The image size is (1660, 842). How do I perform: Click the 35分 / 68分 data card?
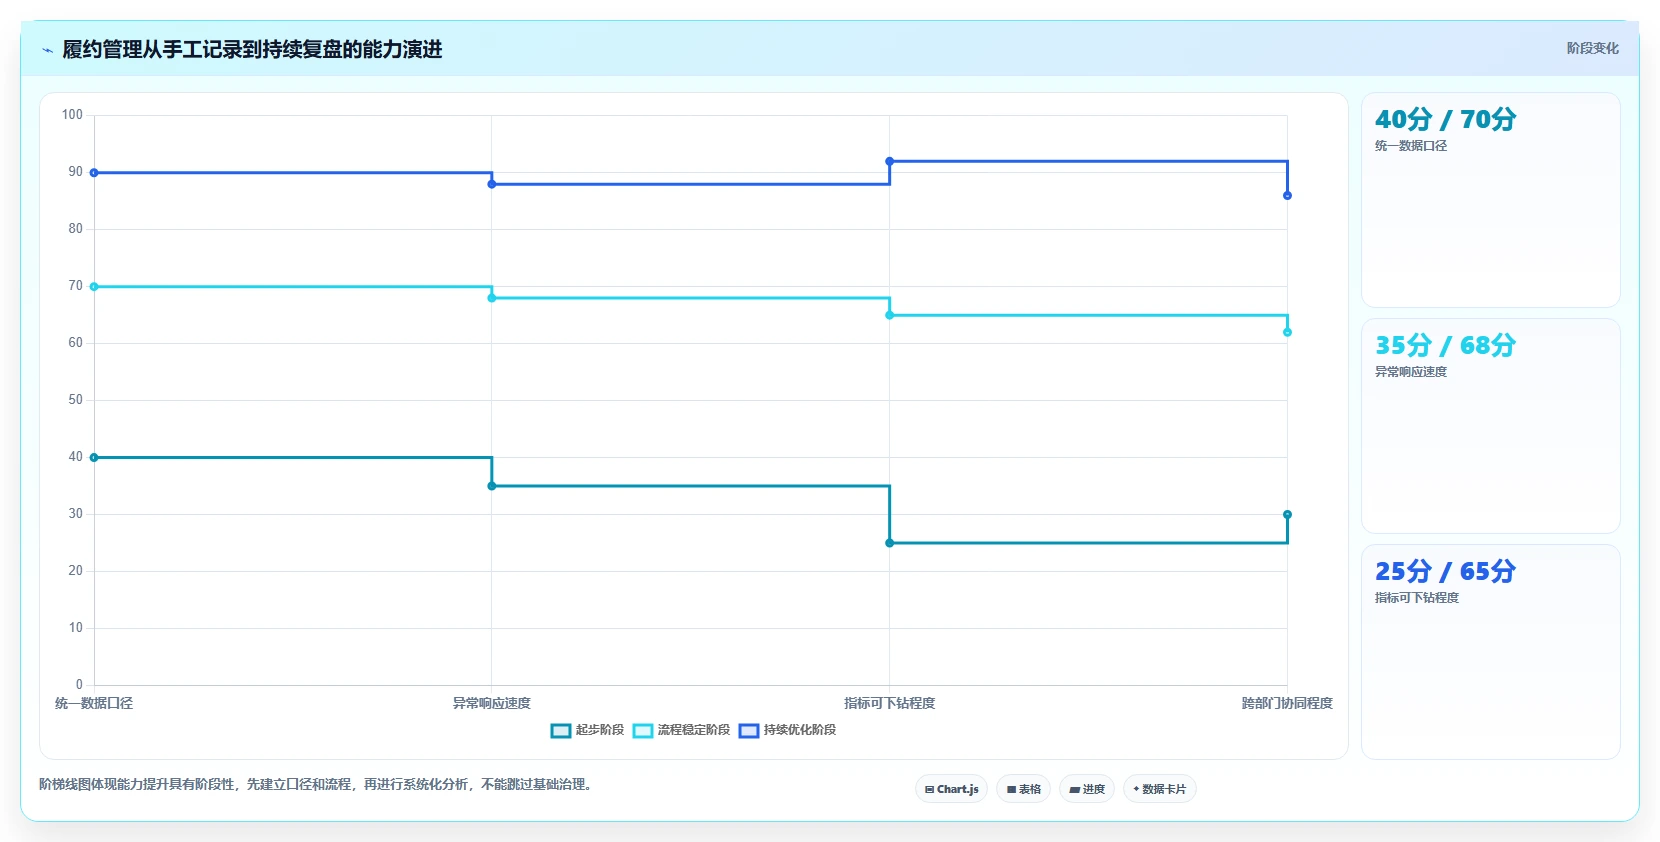click(x=1490, y=426)
